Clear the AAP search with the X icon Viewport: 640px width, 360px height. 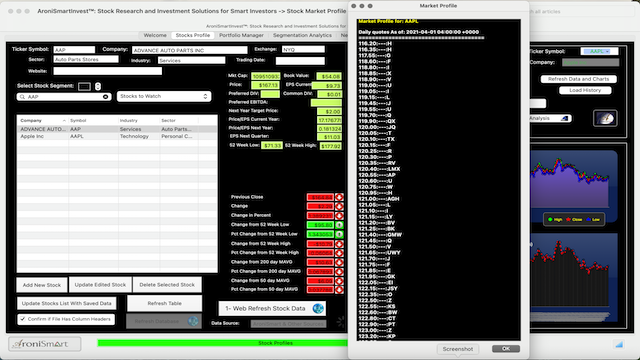coord(105,97)
